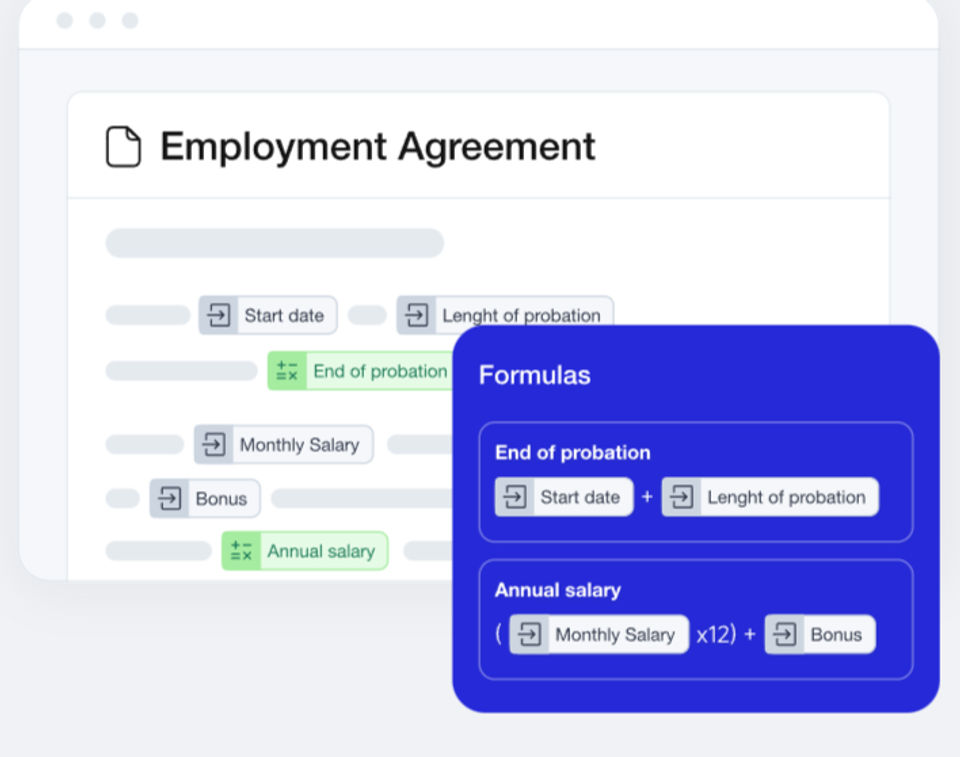Click the Employment Agreement document title

(x=377, y=147)
